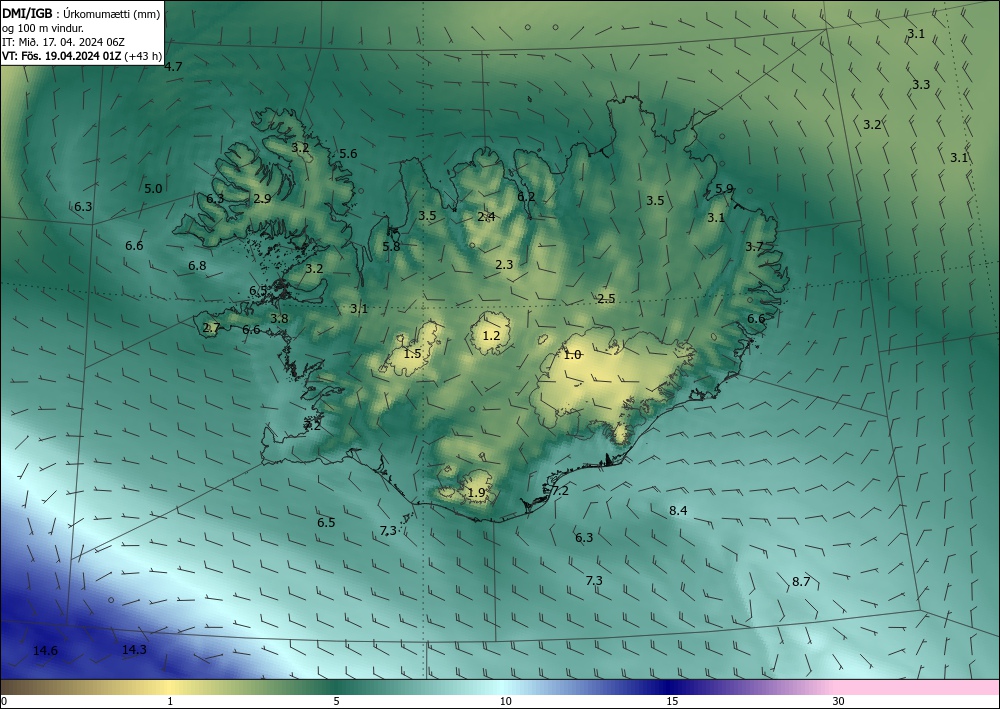Screen dimensions: 1000x709
Task: Click the 2.4 value on the map
Action: (x=486, y=217)
